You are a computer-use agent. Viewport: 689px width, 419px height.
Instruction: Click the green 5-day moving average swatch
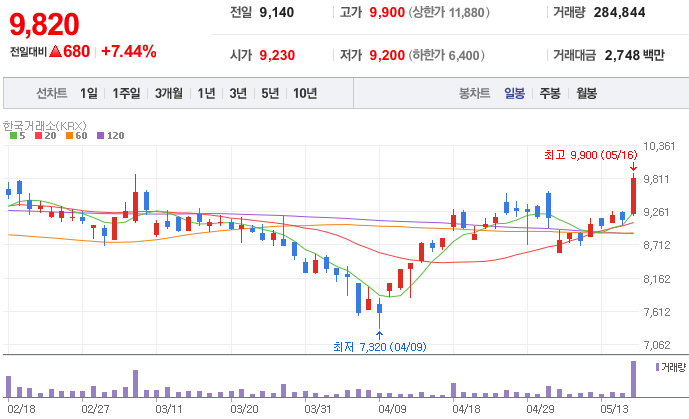coord(14,136)
